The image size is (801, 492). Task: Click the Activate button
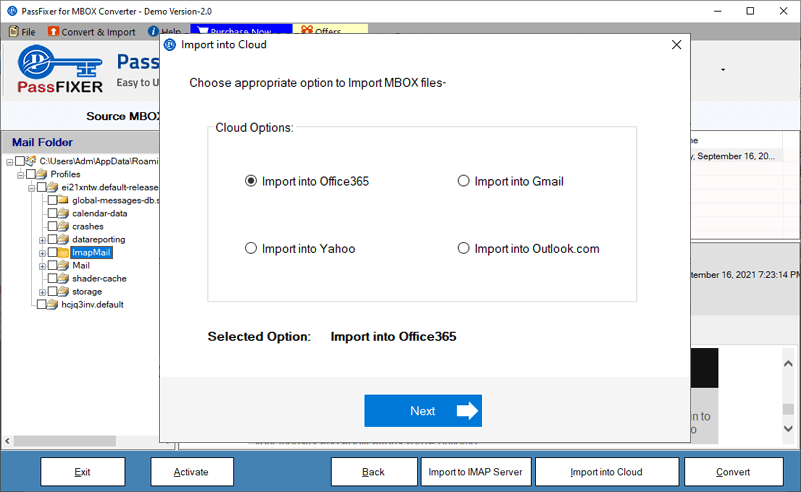tap(192, 472)
